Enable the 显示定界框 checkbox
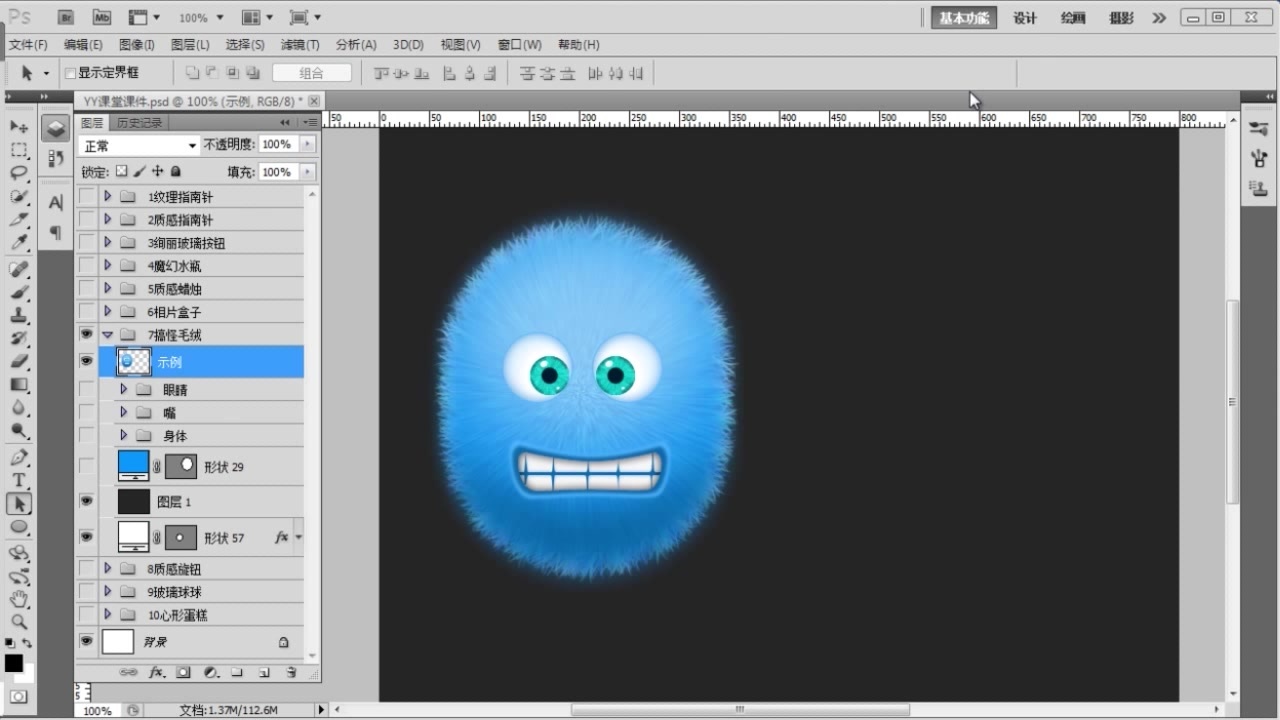Viewport: 1280px width, 720px height. (x=70, y=73)
